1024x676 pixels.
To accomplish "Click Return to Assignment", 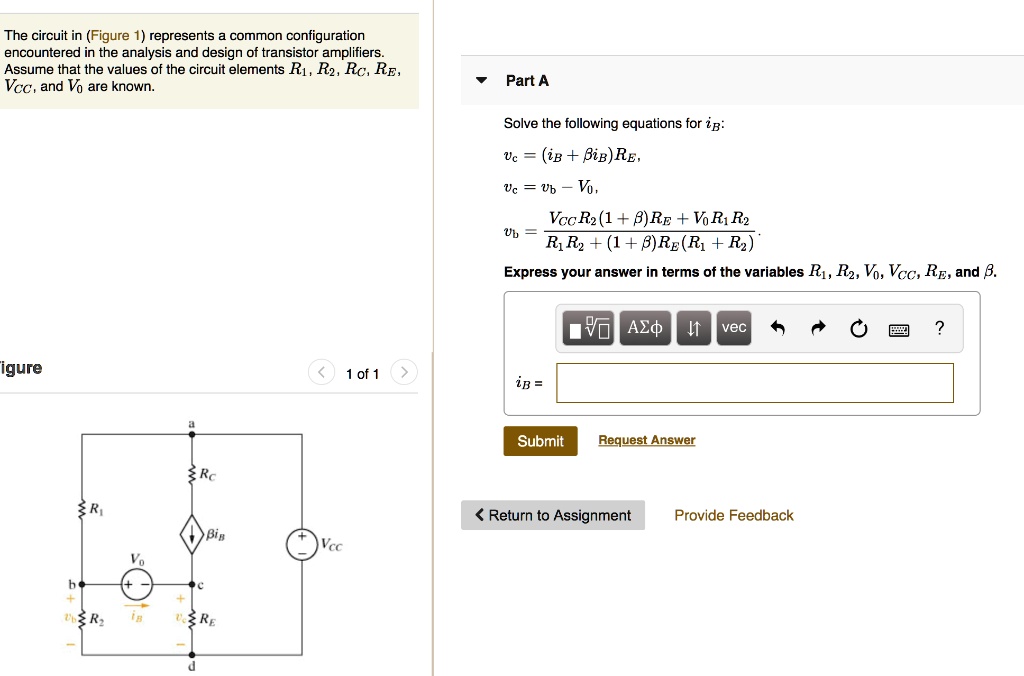I will tap(552, 515).
